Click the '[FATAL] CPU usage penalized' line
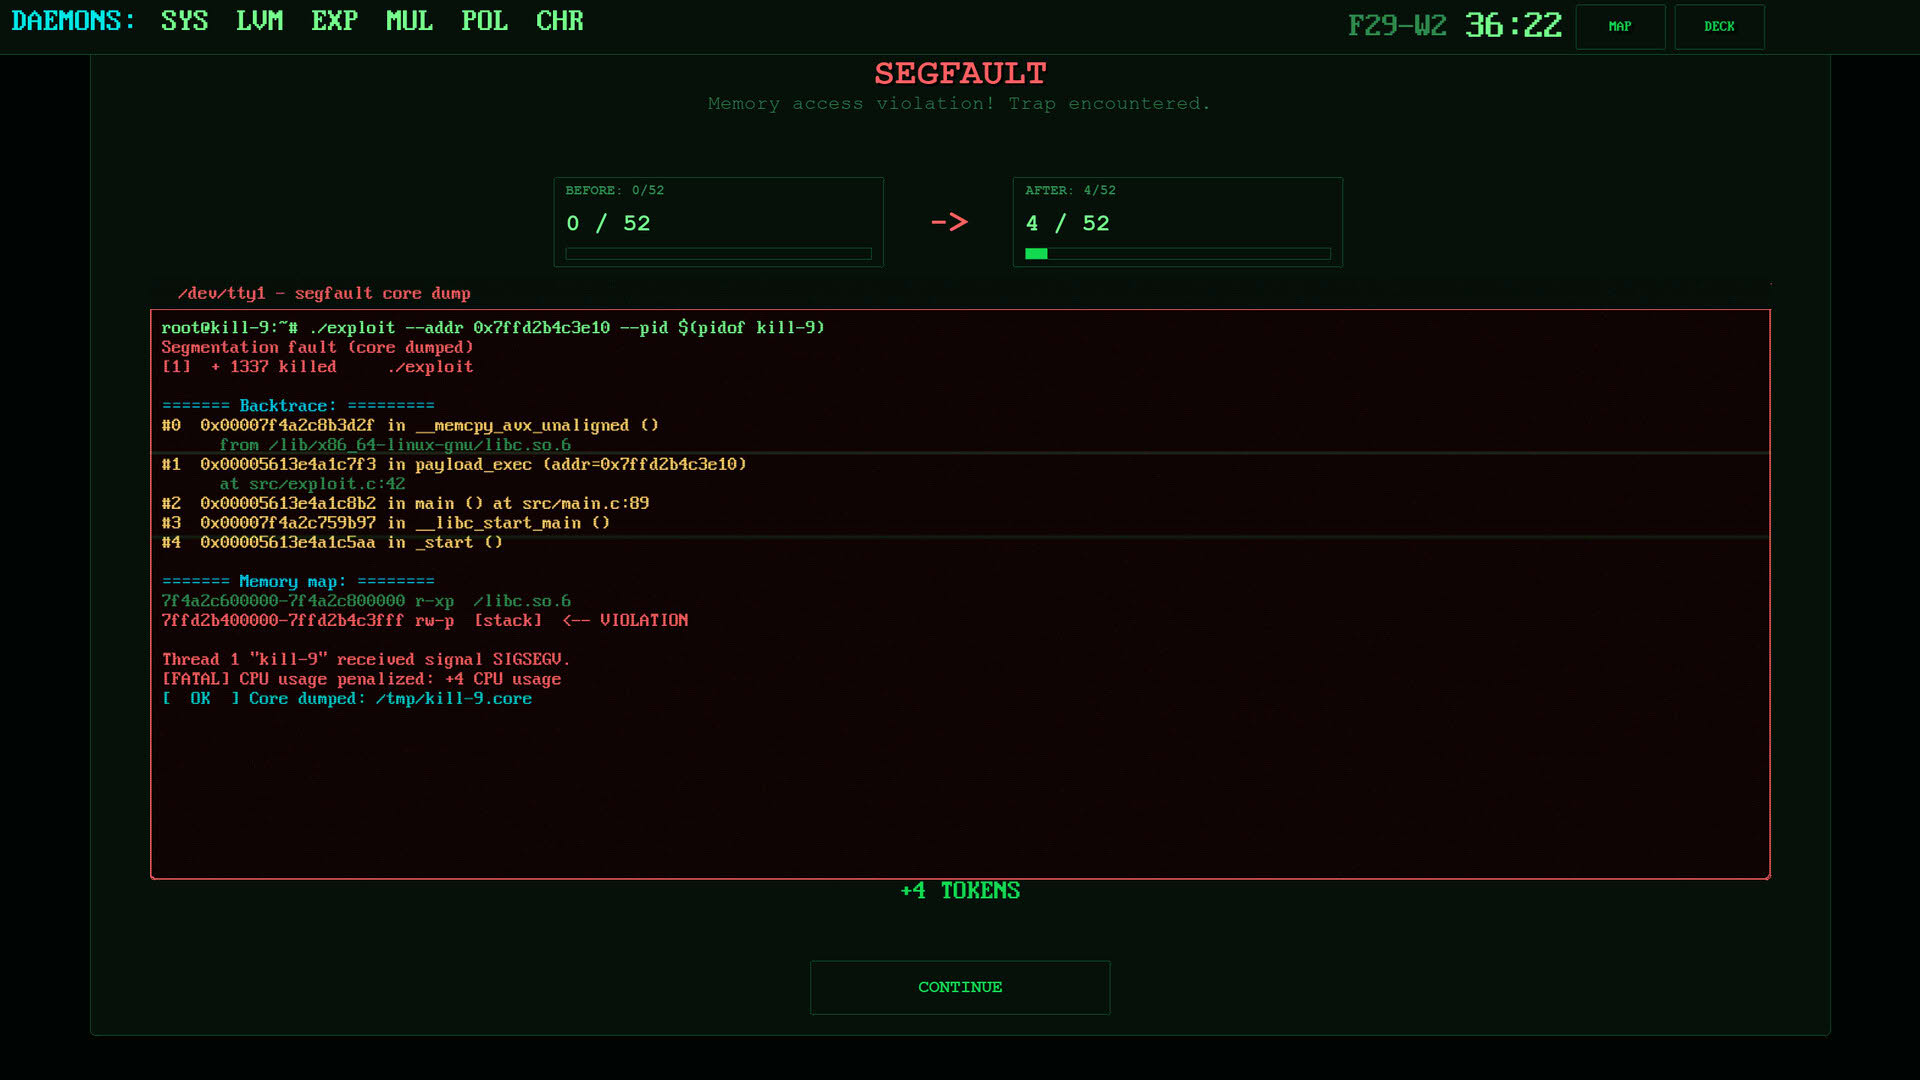Screen dimensions: 1920x1080 361,679
